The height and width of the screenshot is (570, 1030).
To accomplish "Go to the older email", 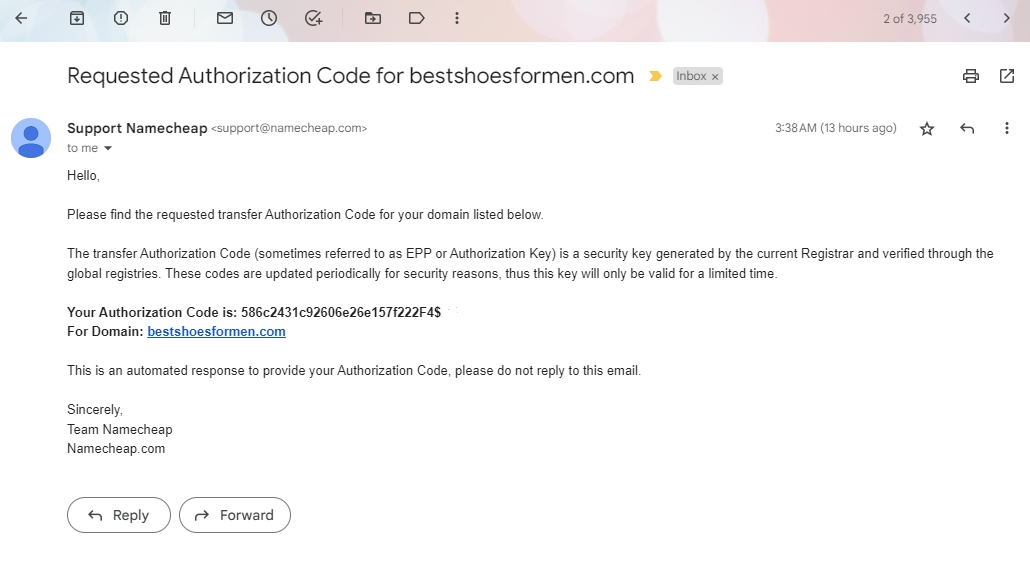I will click(x=1007, y=18).
